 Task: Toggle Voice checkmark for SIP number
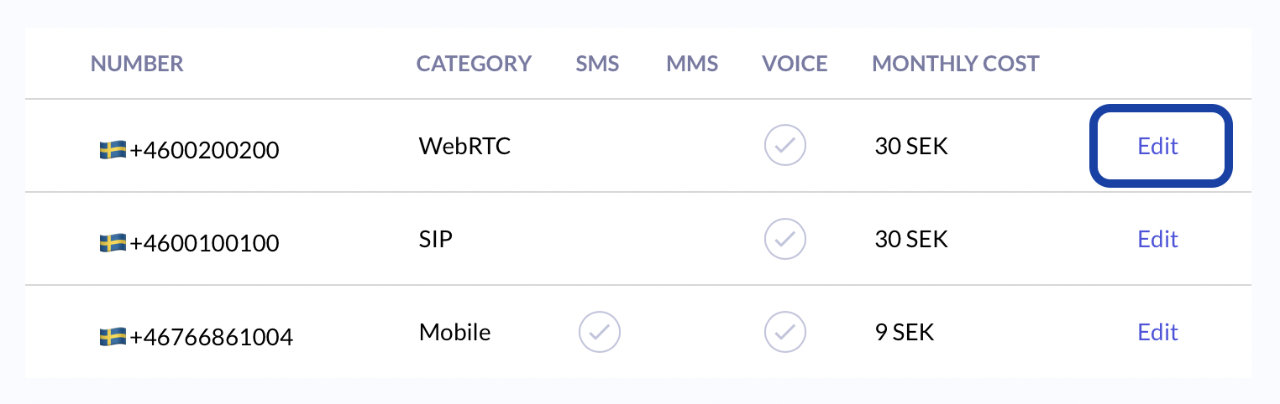point(785,239)
